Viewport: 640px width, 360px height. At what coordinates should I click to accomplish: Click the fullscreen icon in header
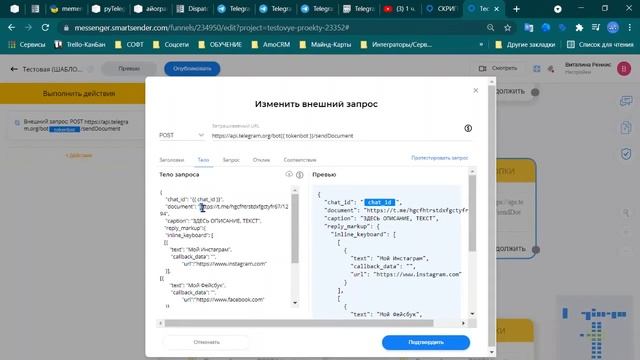(537, 69)
